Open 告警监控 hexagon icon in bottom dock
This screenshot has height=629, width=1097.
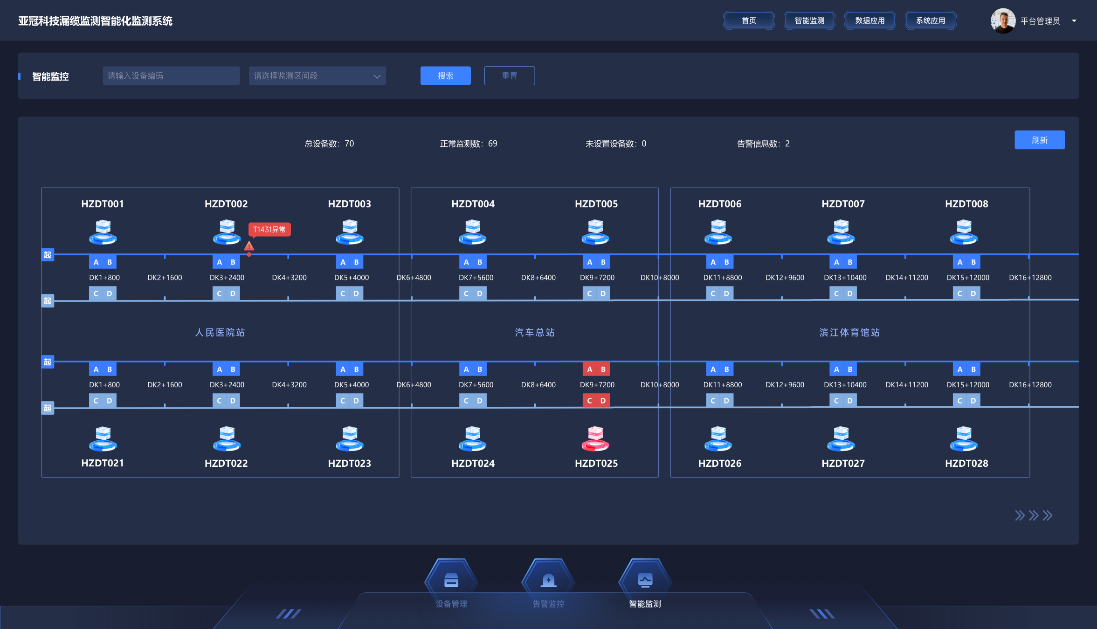click(548, 579)
